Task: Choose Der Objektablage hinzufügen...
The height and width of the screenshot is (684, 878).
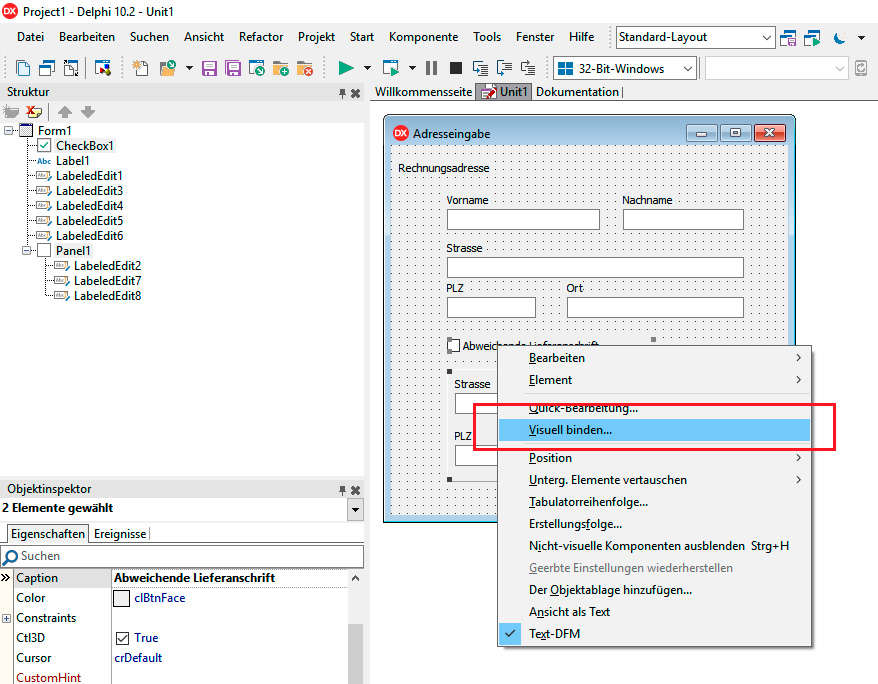Action: click(654, 590)
